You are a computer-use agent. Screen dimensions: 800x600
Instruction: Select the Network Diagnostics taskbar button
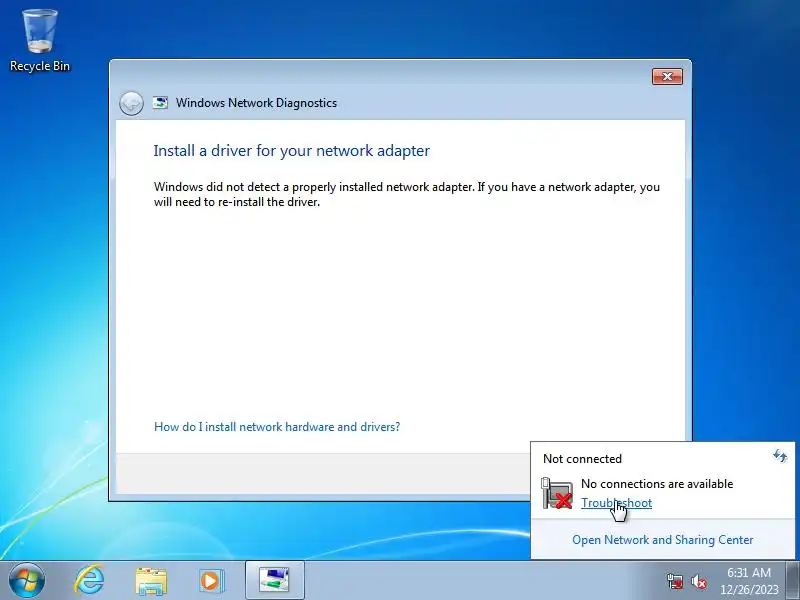[274, 580]
